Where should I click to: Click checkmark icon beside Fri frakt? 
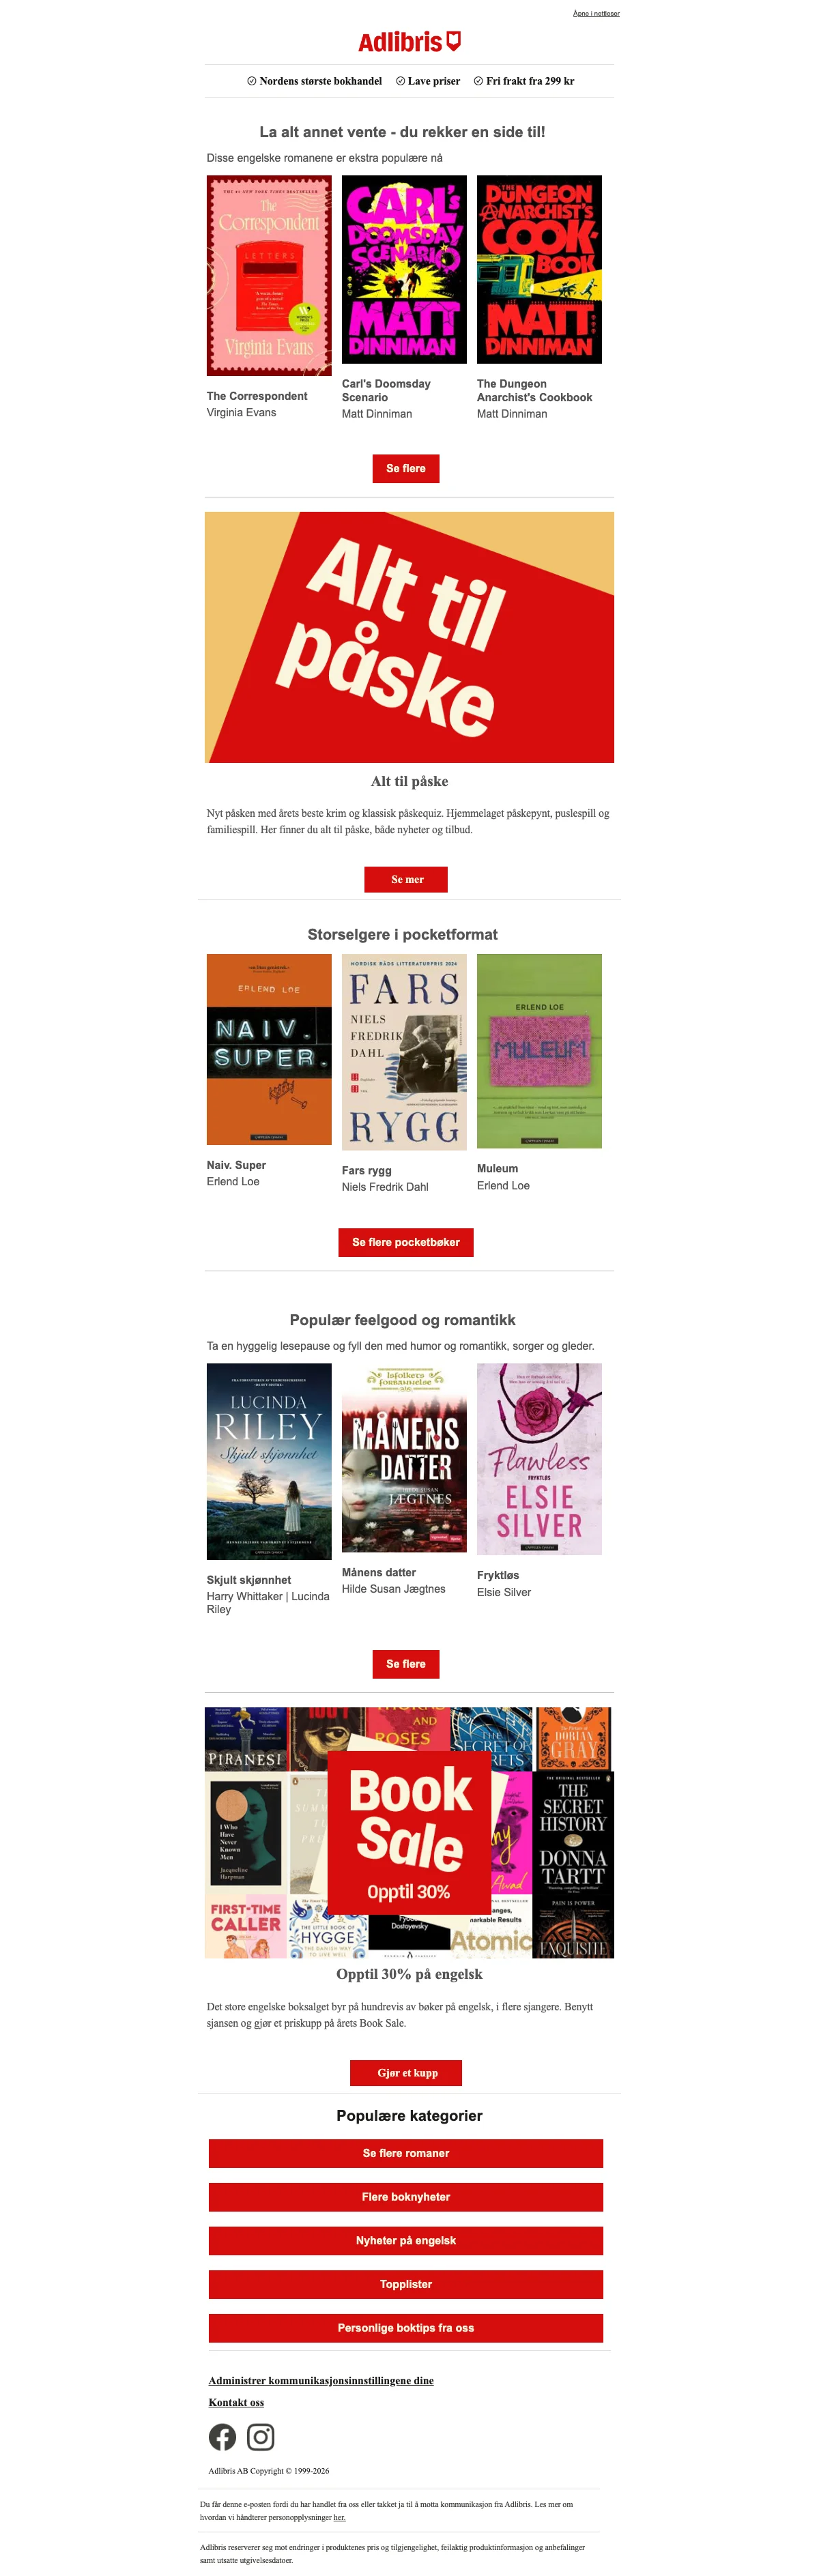(478, 81)
